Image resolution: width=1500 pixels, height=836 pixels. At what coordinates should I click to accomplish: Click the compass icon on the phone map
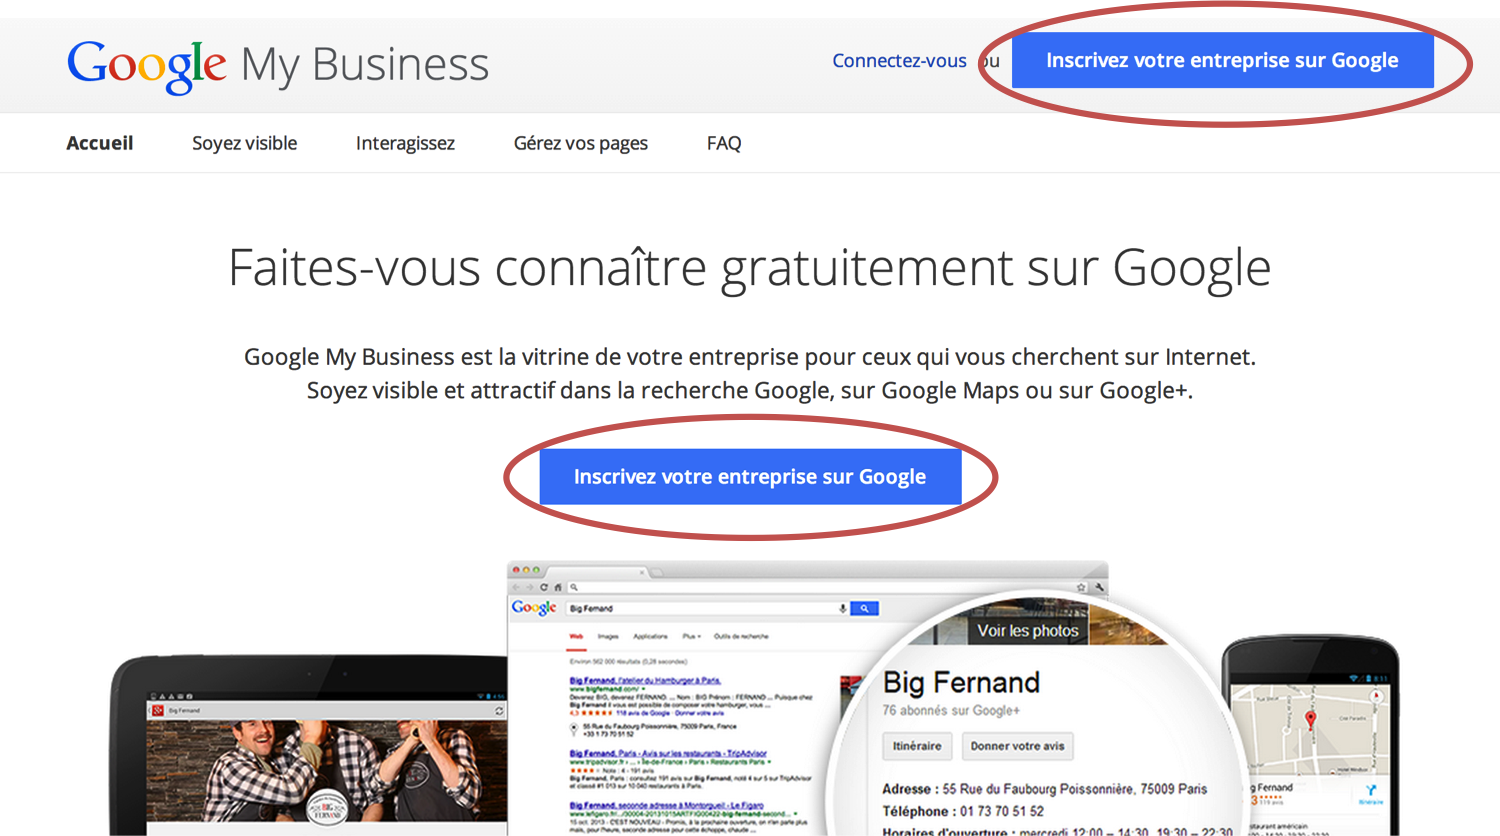1376,696
